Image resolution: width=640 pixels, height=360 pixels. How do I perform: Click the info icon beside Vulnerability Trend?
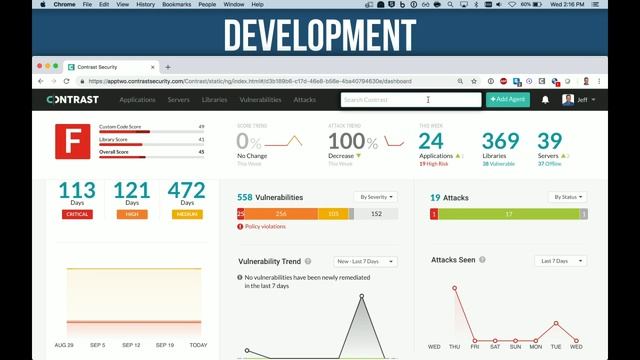click(x=308, y=261)
